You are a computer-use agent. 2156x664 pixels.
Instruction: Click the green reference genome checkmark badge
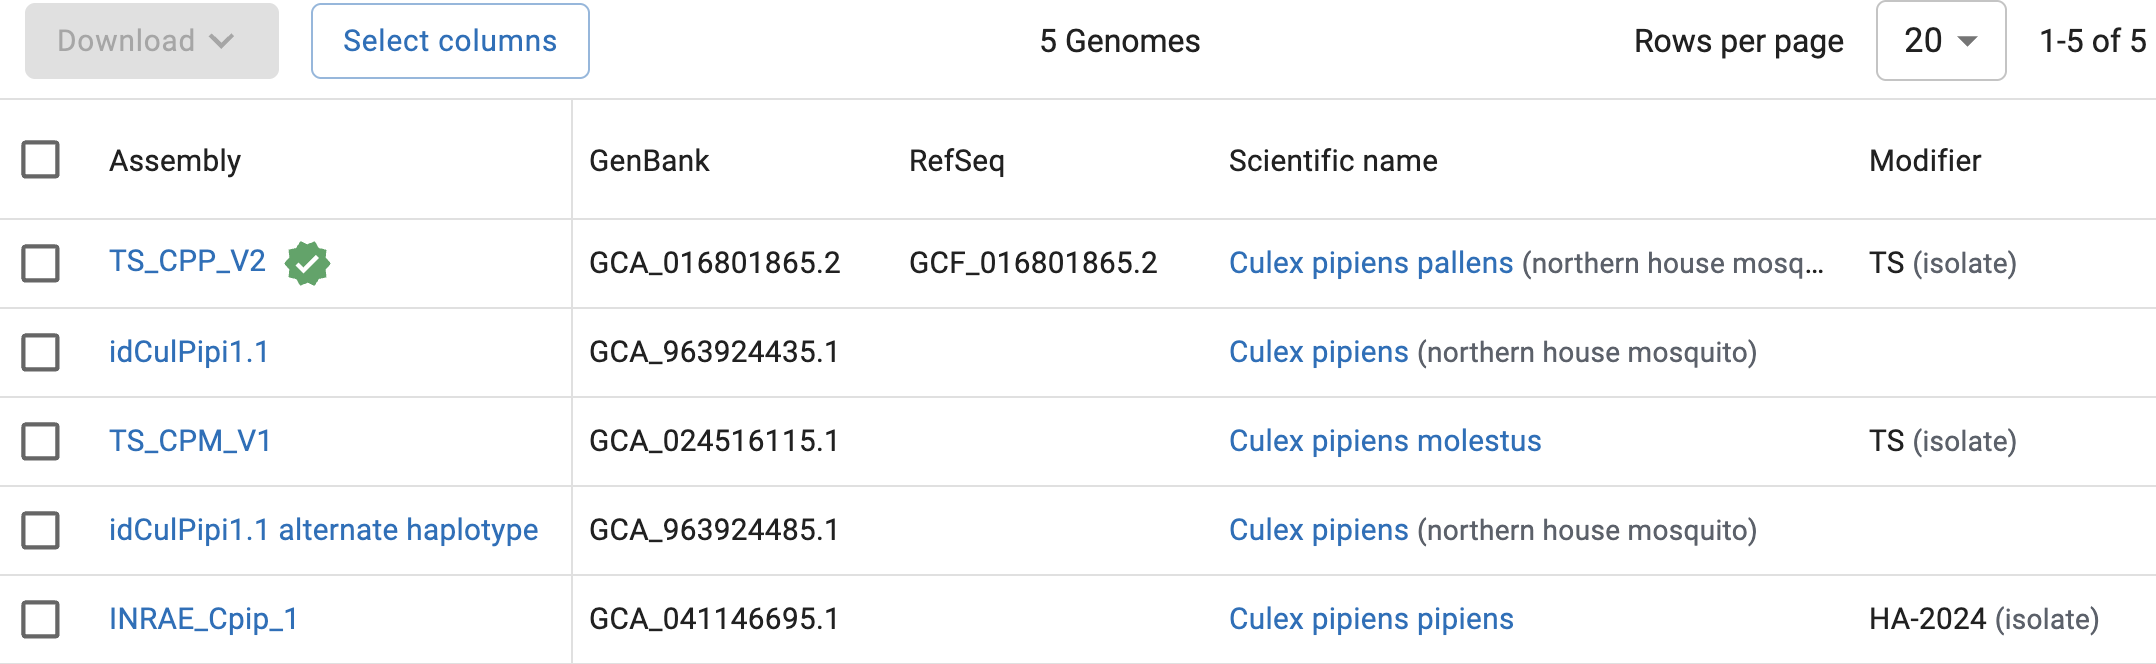(x=307, y=264)
